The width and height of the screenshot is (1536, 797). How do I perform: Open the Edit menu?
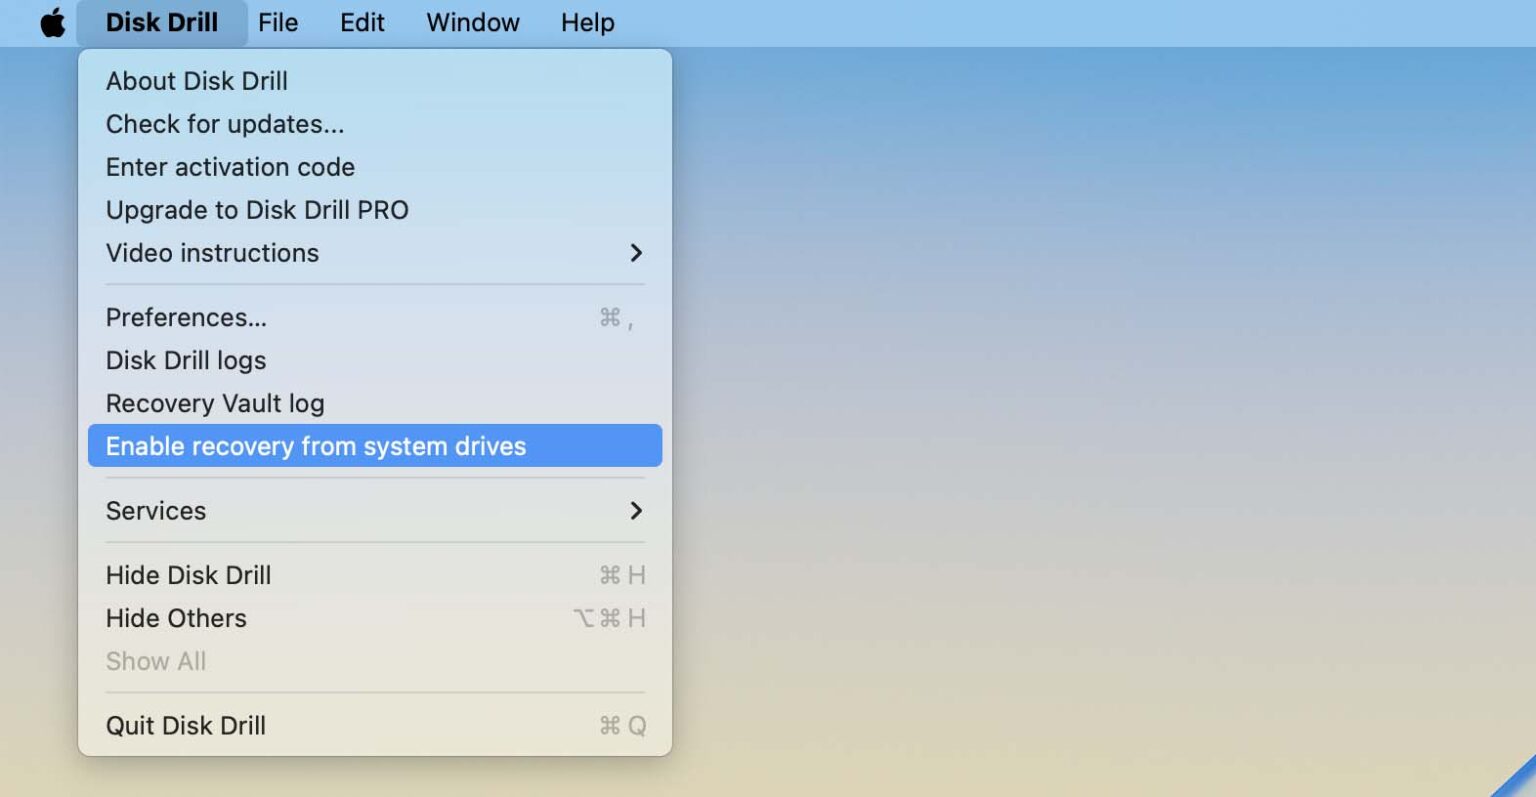coord(361,22)
